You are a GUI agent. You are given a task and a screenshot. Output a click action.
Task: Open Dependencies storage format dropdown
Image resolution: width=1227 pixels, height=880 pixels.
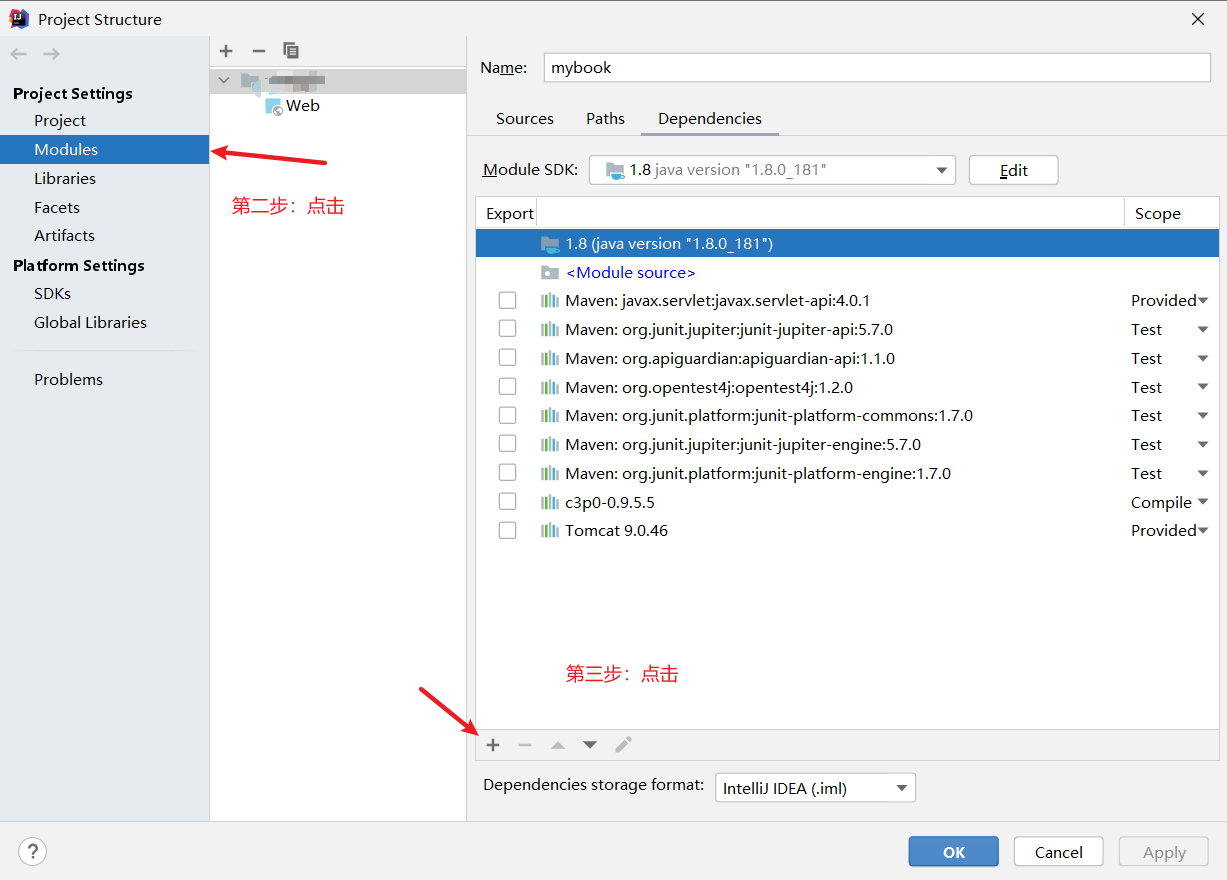coord(815,788)
